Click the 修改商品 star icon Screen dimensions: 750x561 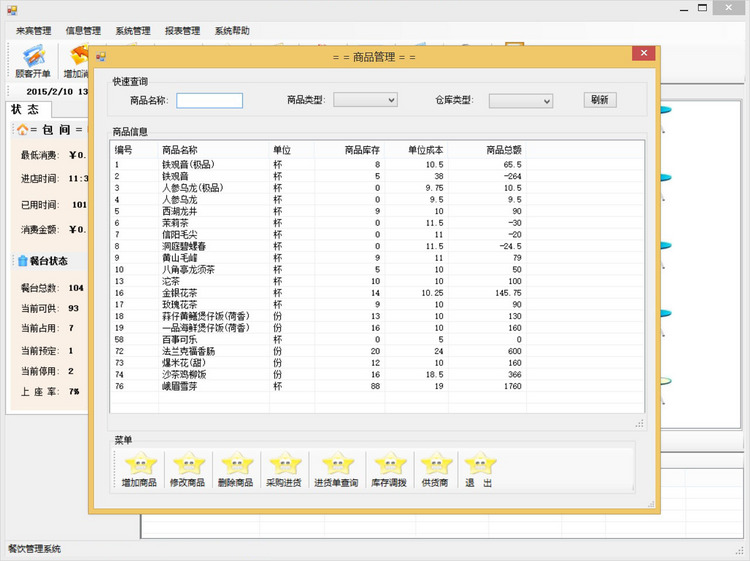[x=187, y=466]
